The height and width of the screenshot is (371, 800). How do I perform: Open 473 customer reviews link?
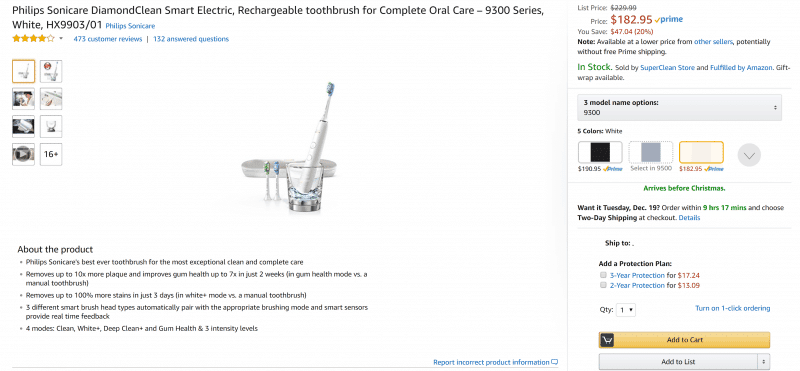(x=108, y=39)
